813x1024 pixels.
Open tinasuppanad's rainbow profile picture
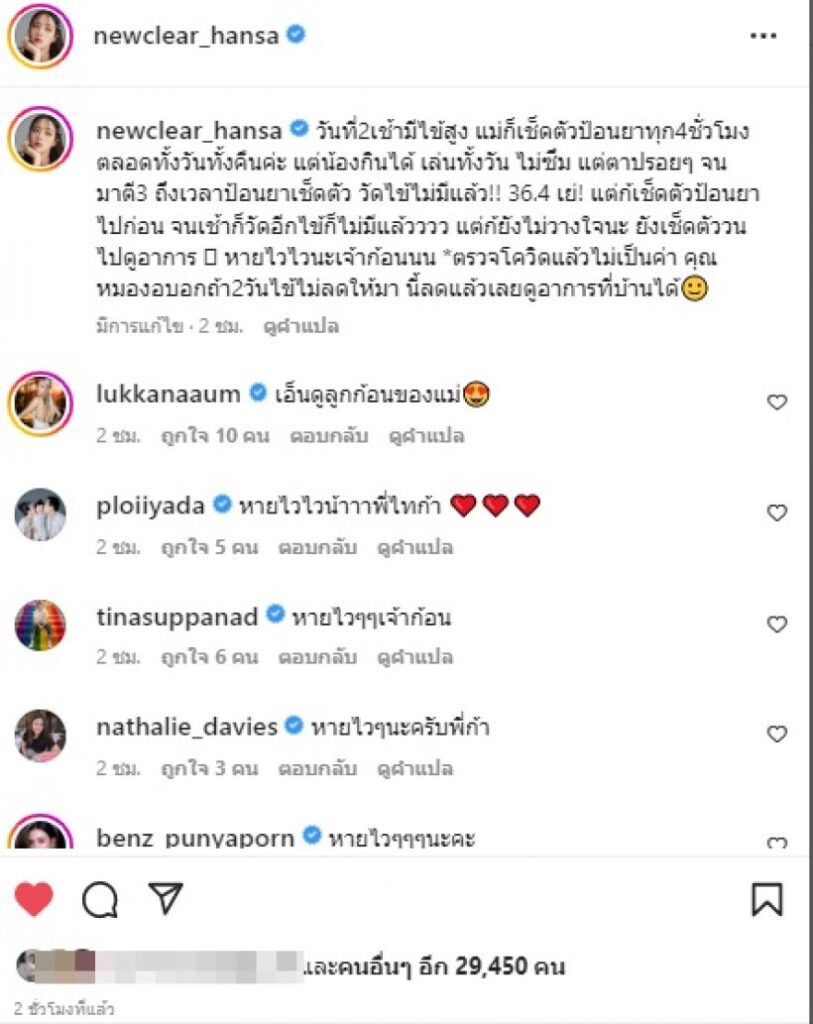40,625
